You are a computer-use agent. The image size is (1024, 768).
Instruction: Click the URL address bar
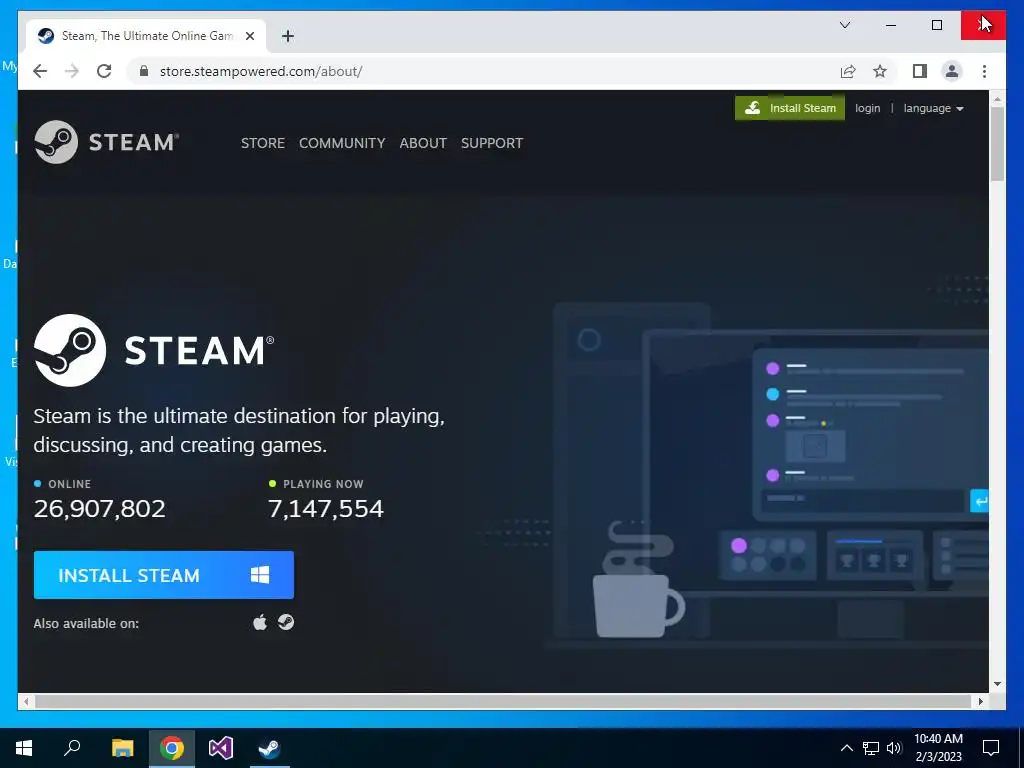(x=483, y=71)
